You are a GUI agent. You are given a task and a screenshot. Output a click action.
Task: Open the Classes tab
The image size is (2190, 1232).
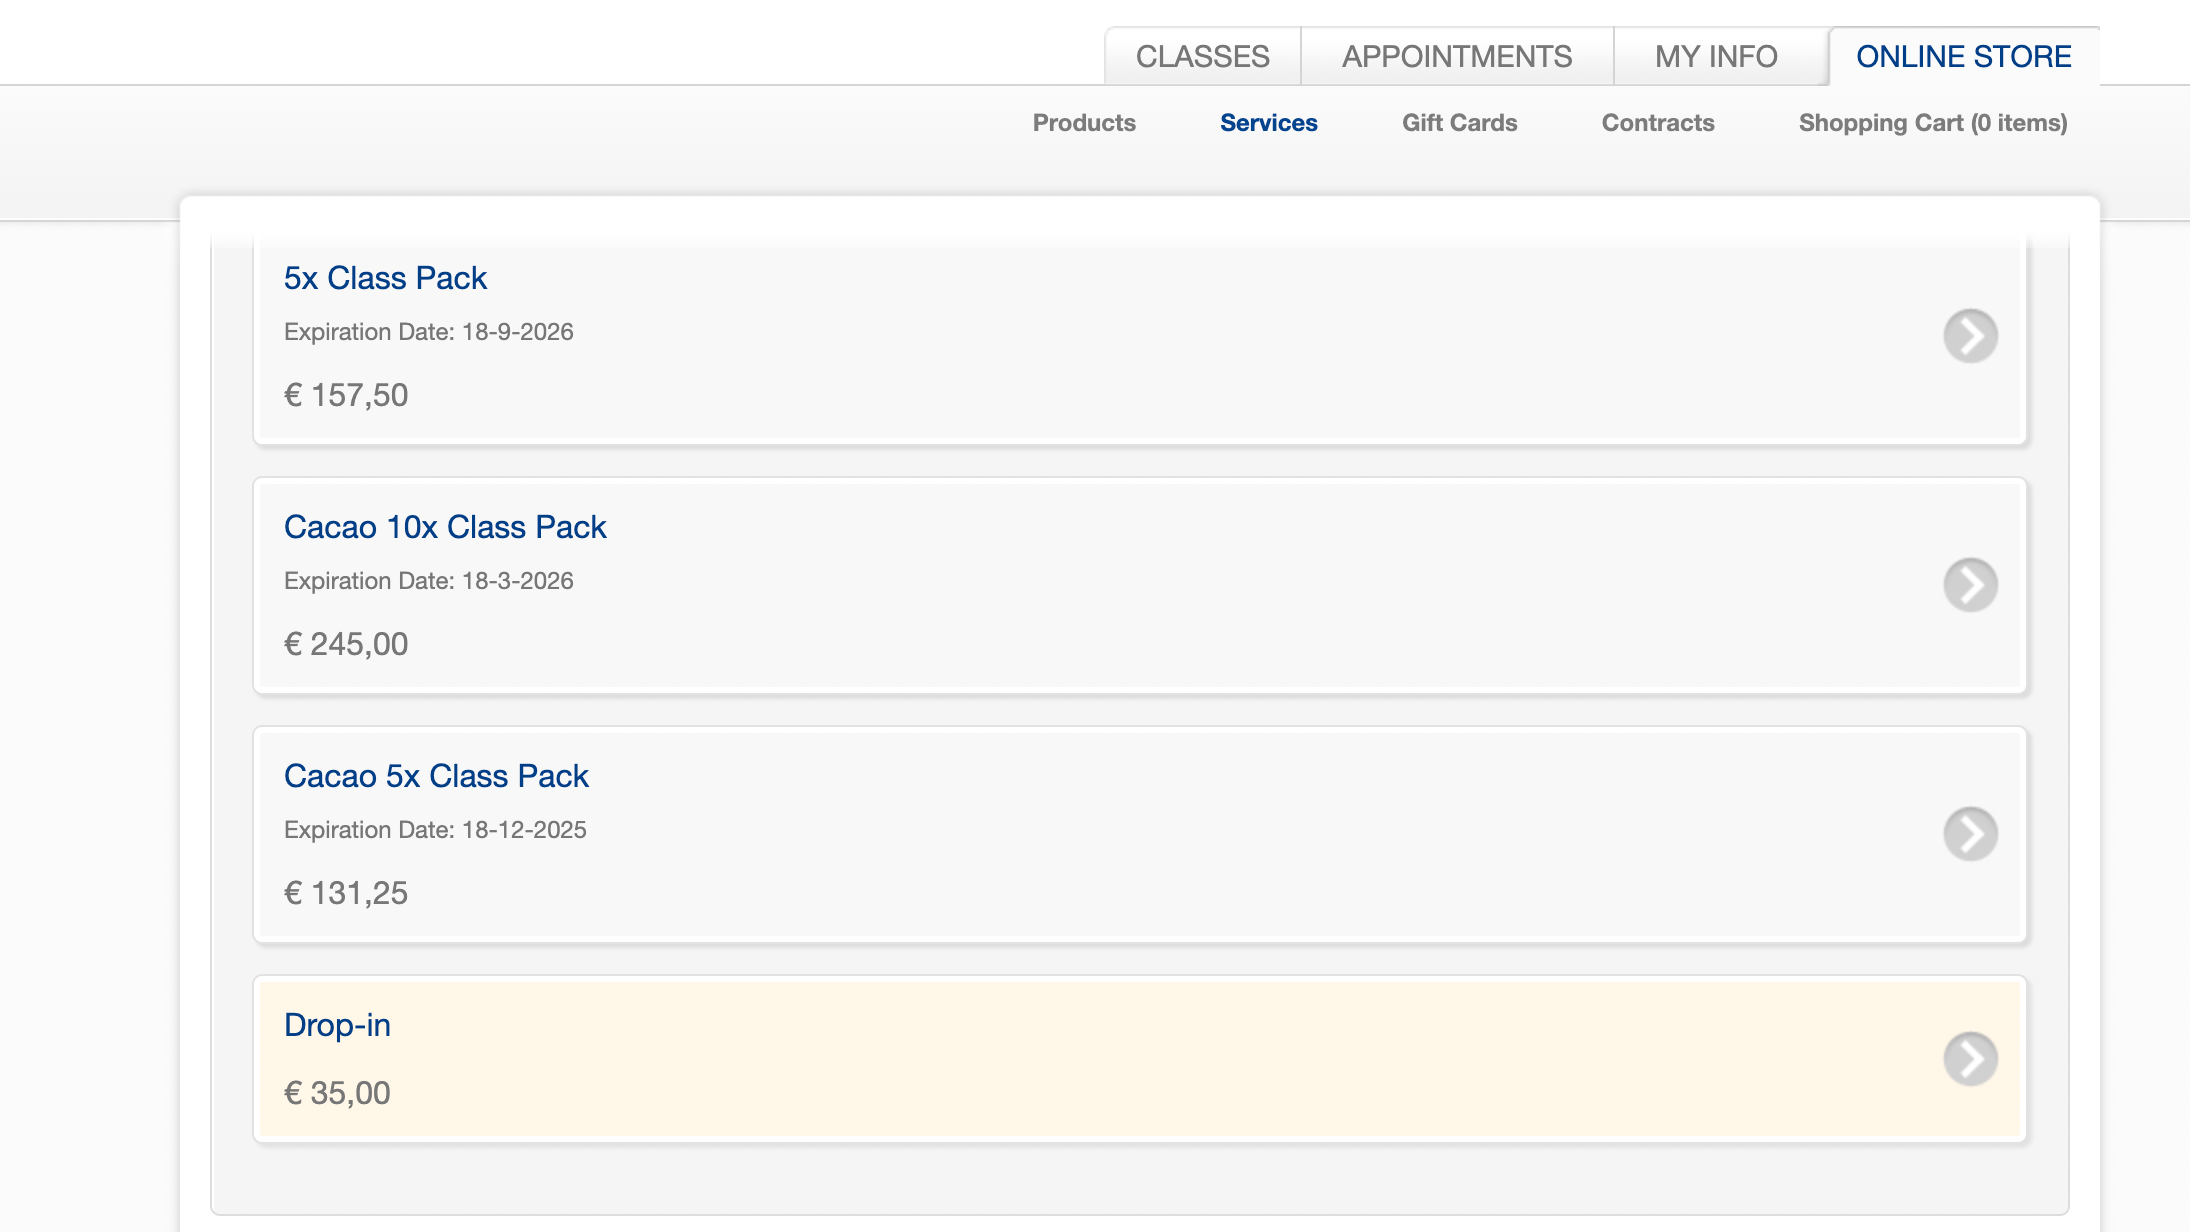click(x=1202, y=57)
